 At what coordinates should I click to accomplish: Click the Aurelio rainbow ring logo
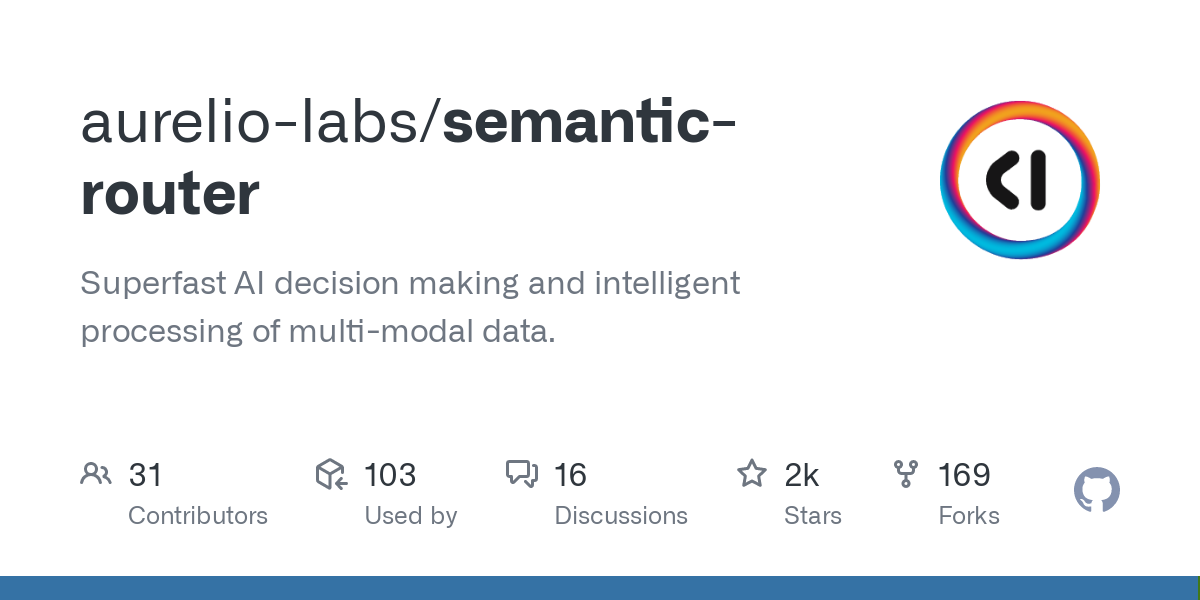[1019, 180]
